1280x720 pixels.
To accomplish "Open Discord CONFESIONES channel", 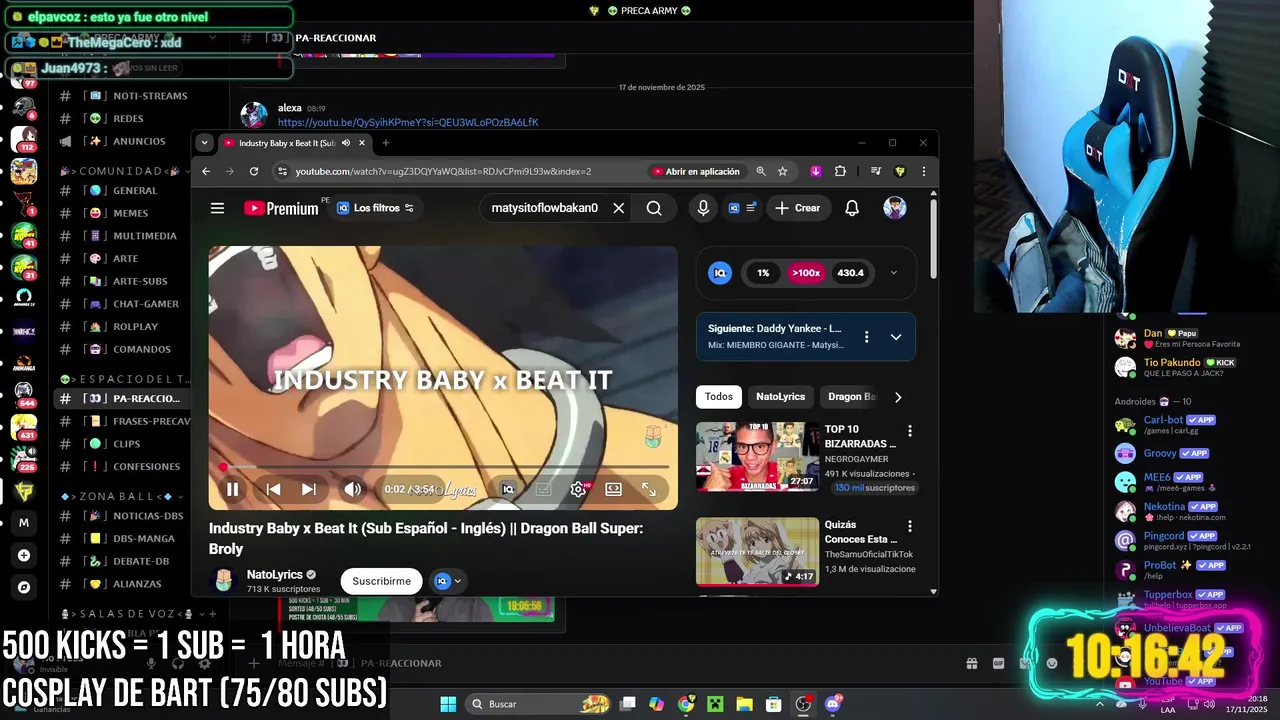I will [146, 466].
